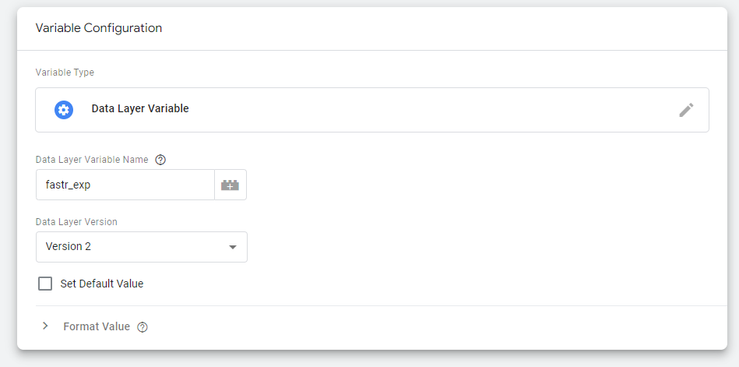Open the variable picker brick icon
The width and height of the screenshot is (739, 367).
pos(230,185)
